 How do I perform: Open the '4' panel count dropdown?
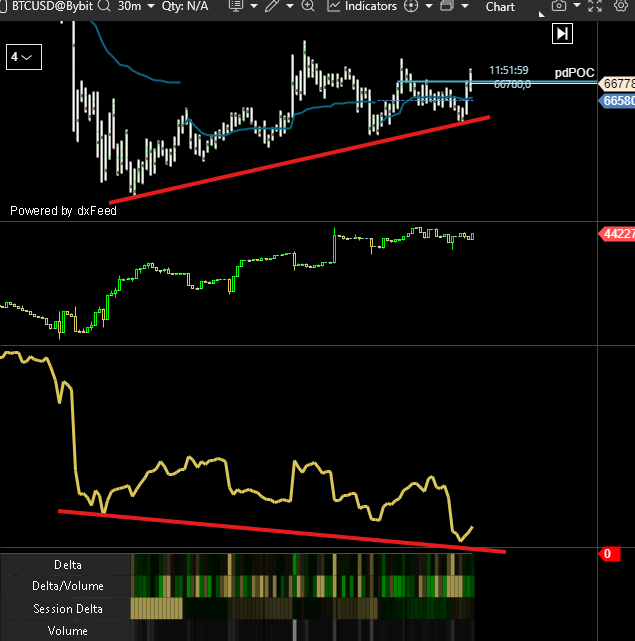24,57
